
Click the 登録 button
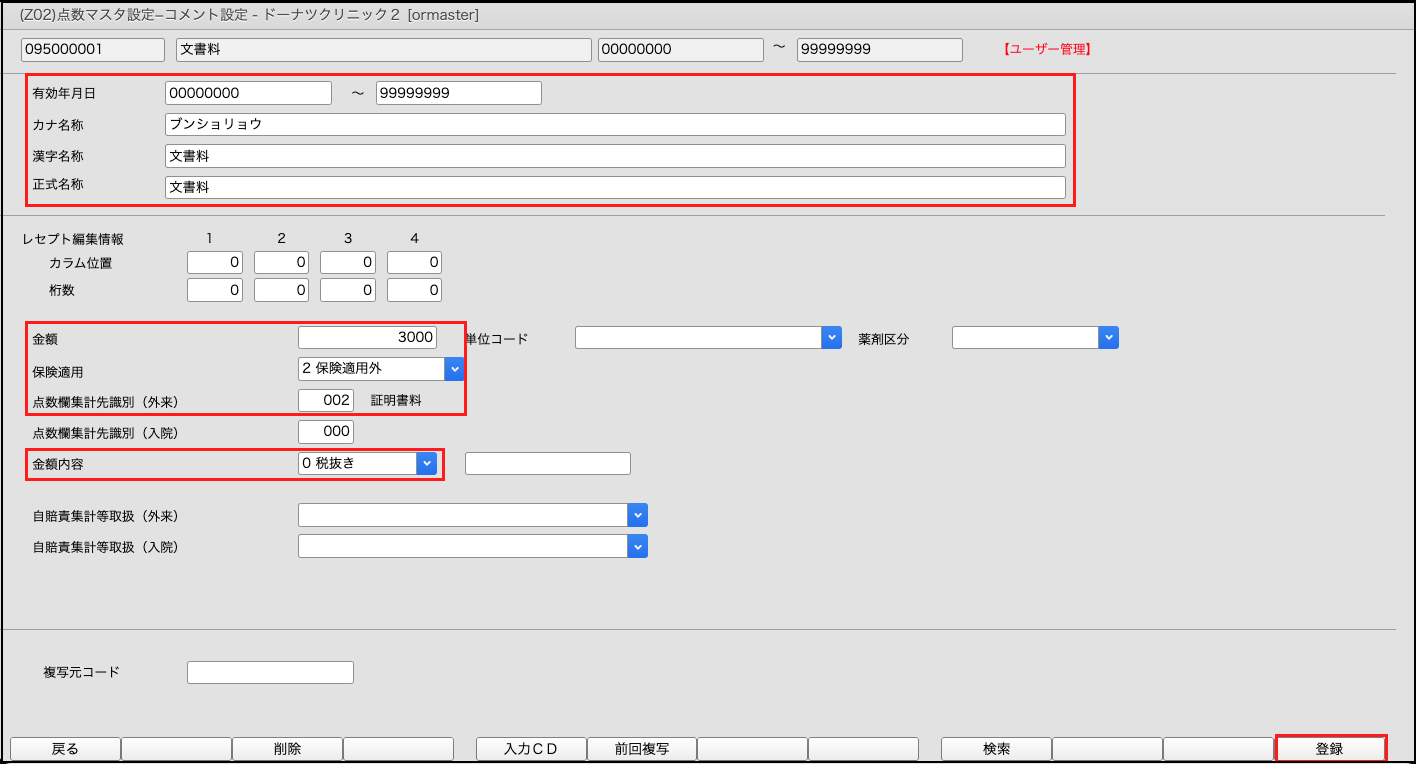click(x=1330, y=749)
